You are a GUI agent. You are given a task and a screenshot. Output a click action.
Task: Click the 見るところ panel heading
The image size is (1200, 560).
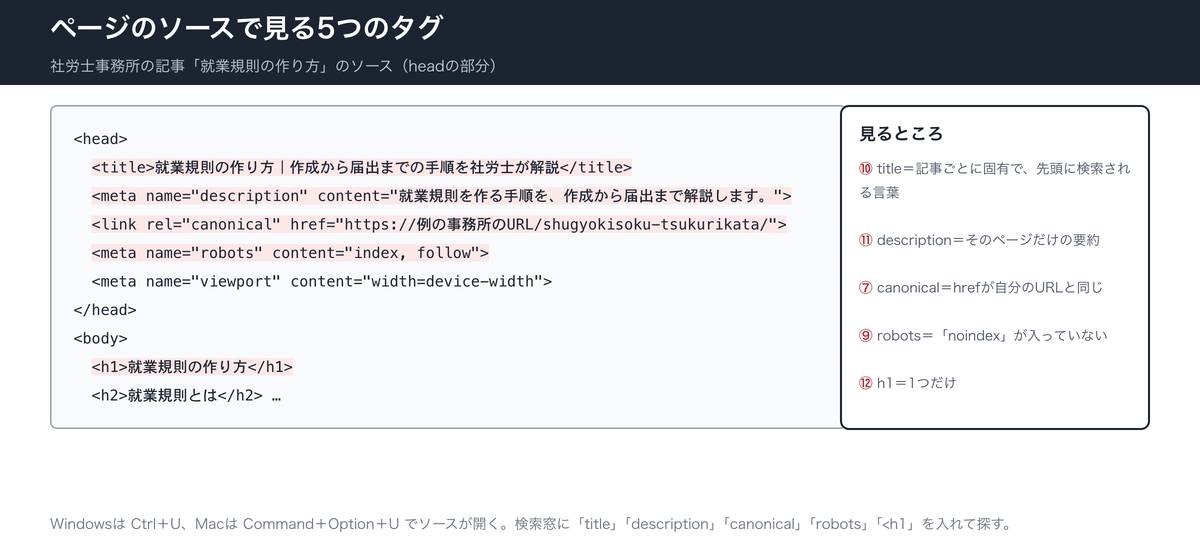[x=901, y=133]
